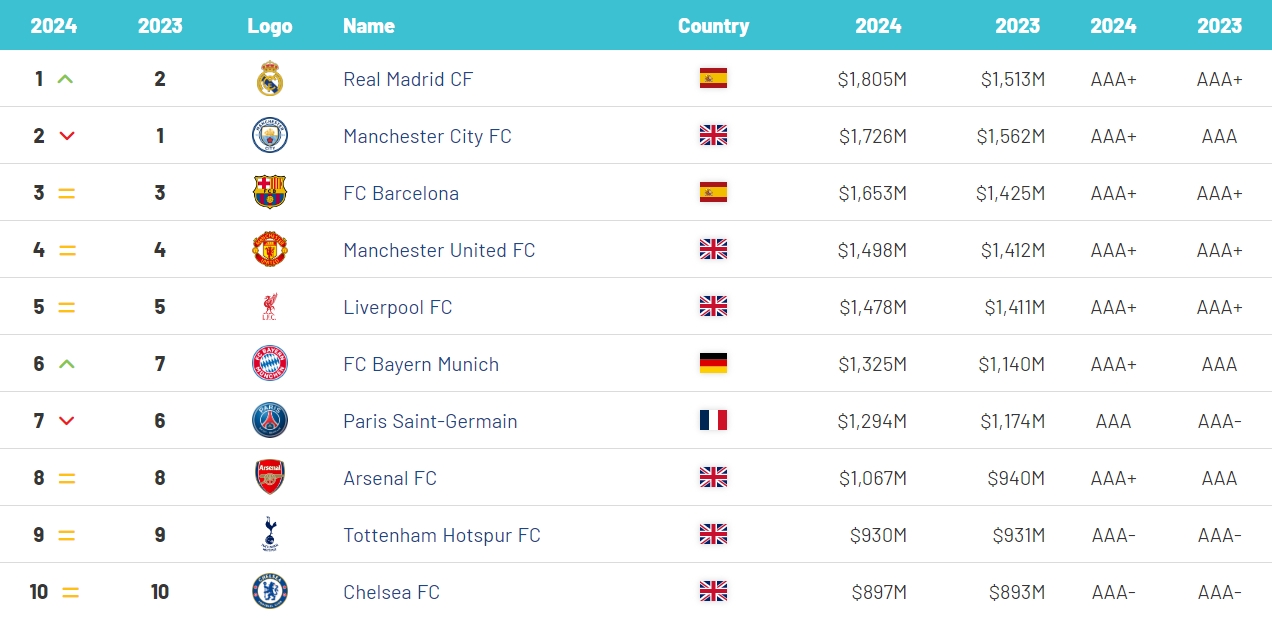The width and height of the screenshot is (1272, 620).
Task: Click the Paris Saint-Germain badge
Action: coord(270,421)
